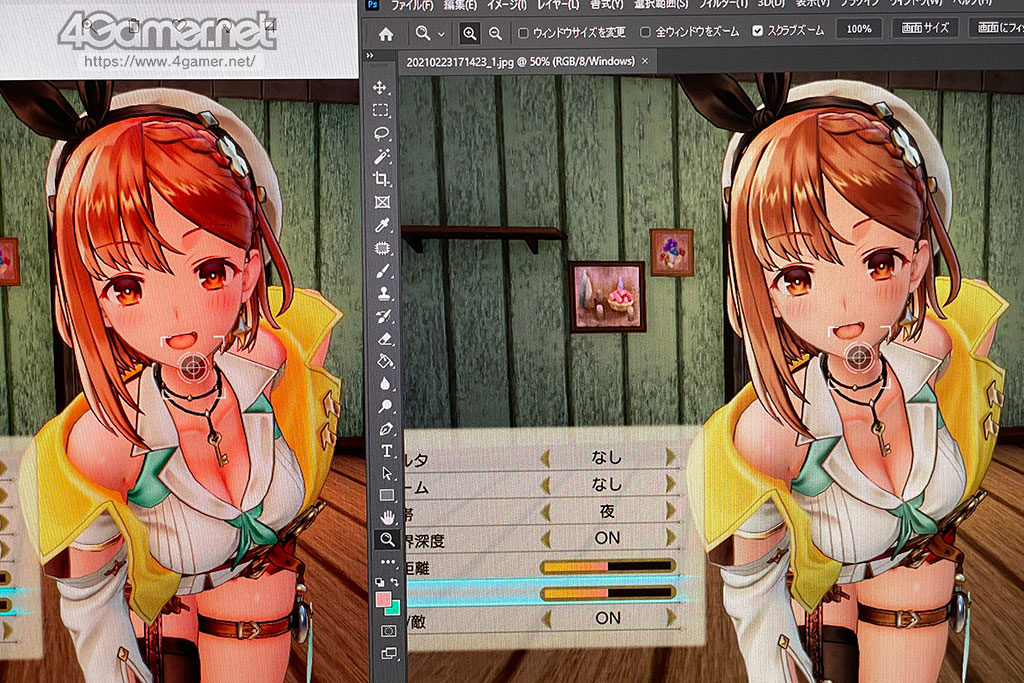The image size is (1024, 683).
Task: Click the pink foreground color swatch
Action: pos(383,601)
